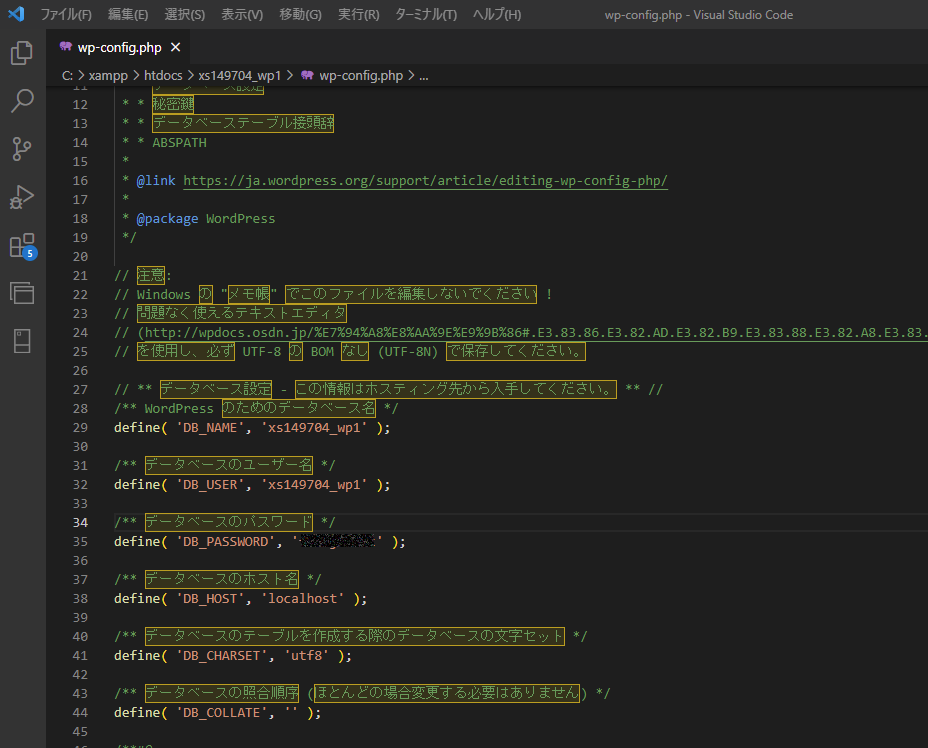Click the ja.wordpress.org support article link
The image size is (928, 748).
425,181
